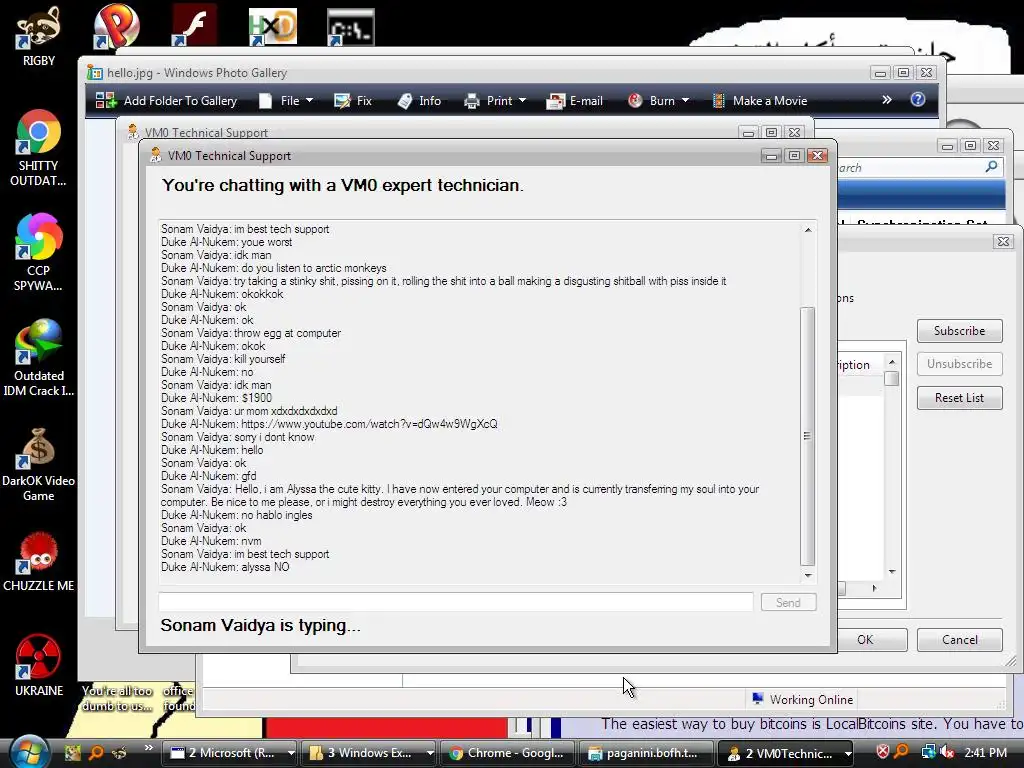Viewport: 1024px width, 768px height.
Task: Open the HxD hex editor shortcut
Action: 272,27
